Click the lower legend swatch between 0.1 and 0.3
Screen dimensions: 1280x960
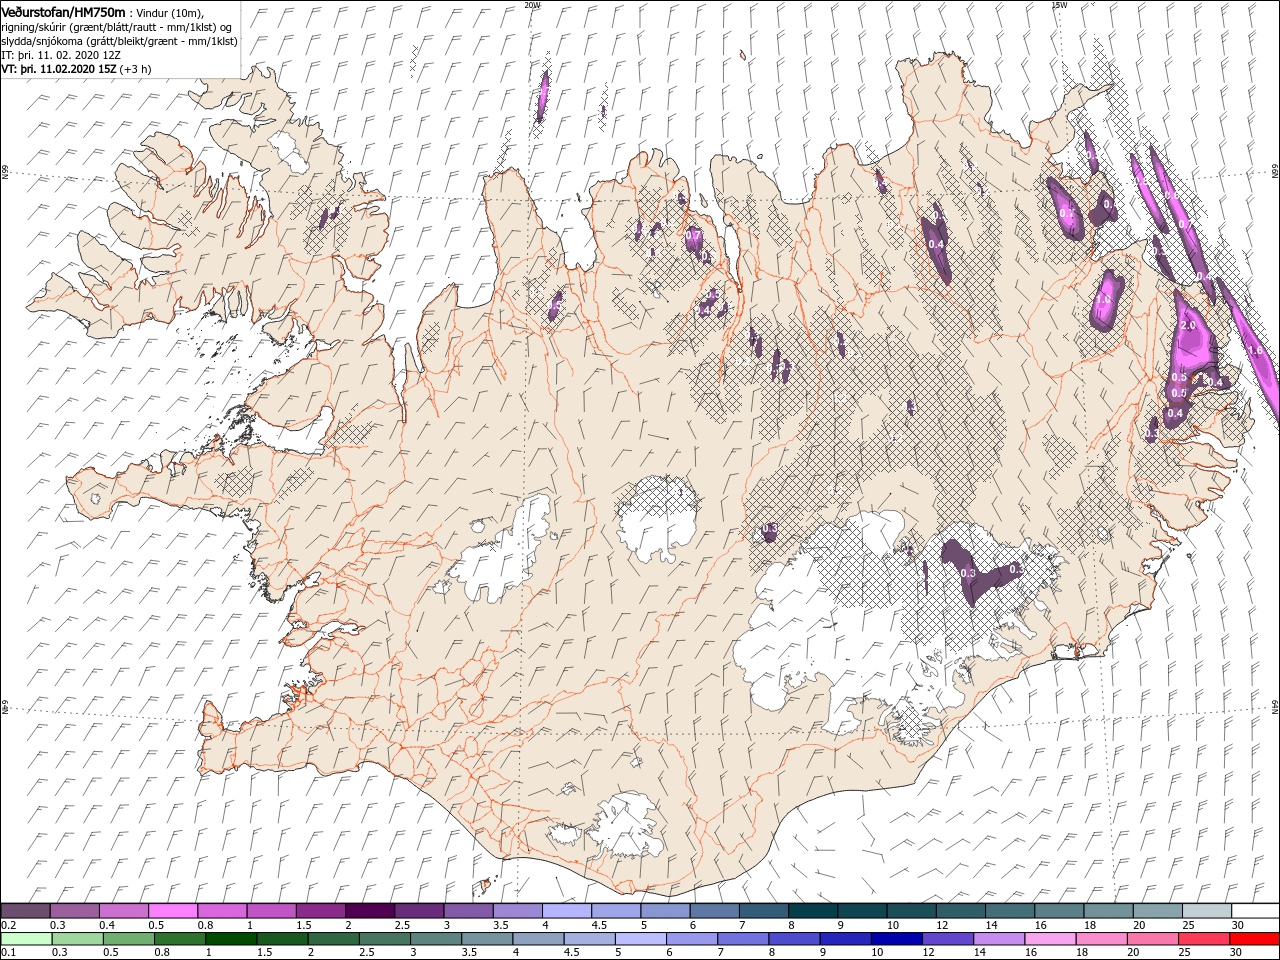click(25, 939)
